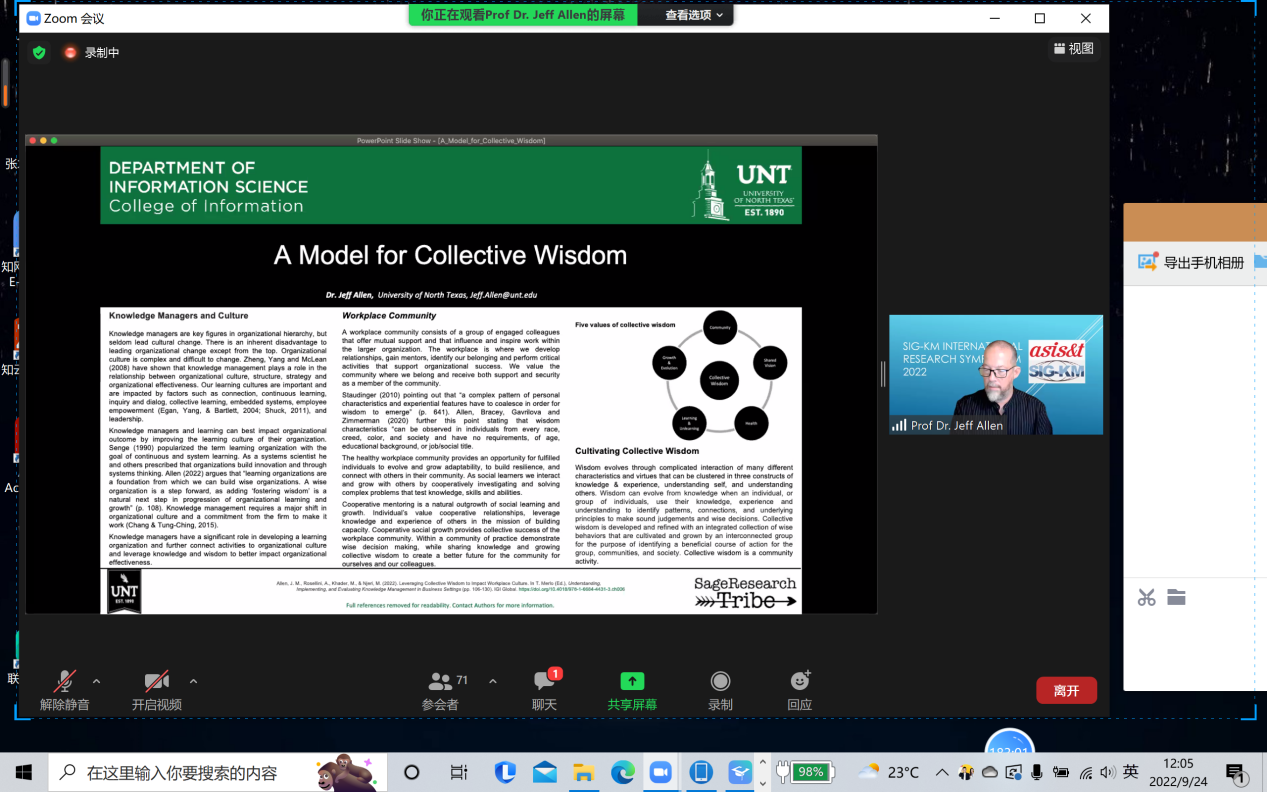Click the green encryption shield icon
The height and width of the screenshot is (792, 1267).
click(x=39, y=52)
